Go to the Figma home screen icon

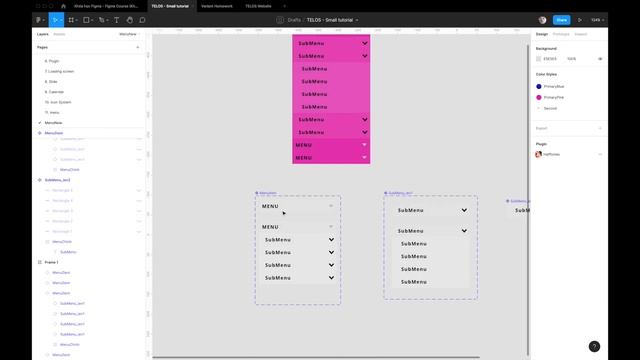click(x=63, y=6)
